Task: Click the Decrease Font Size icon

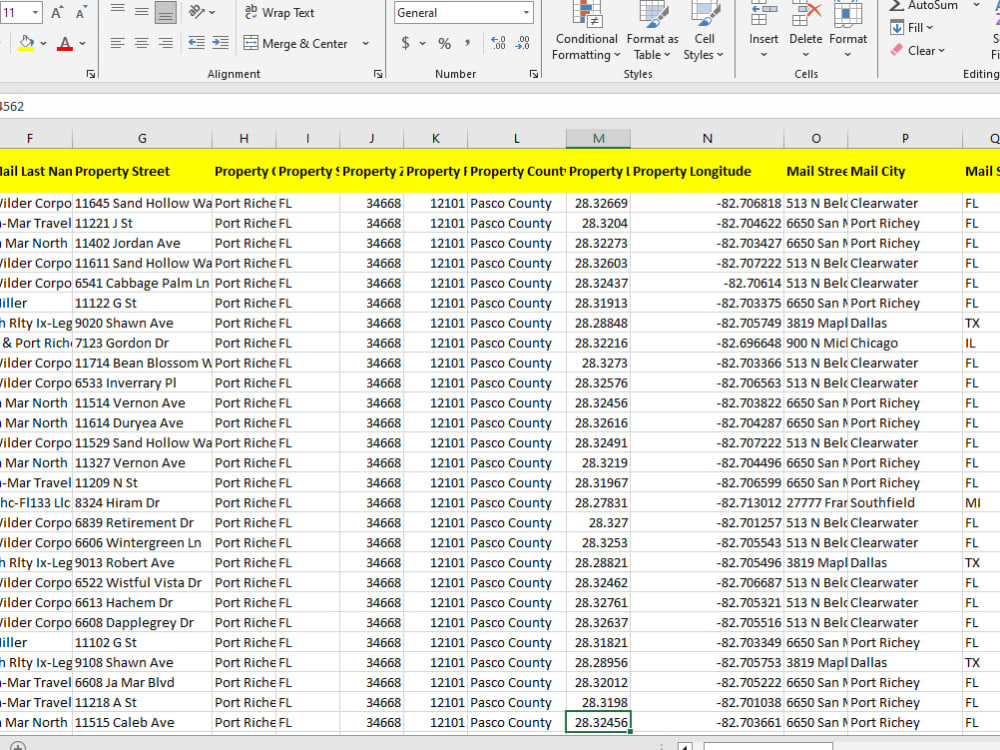Action: click(81, 12)
